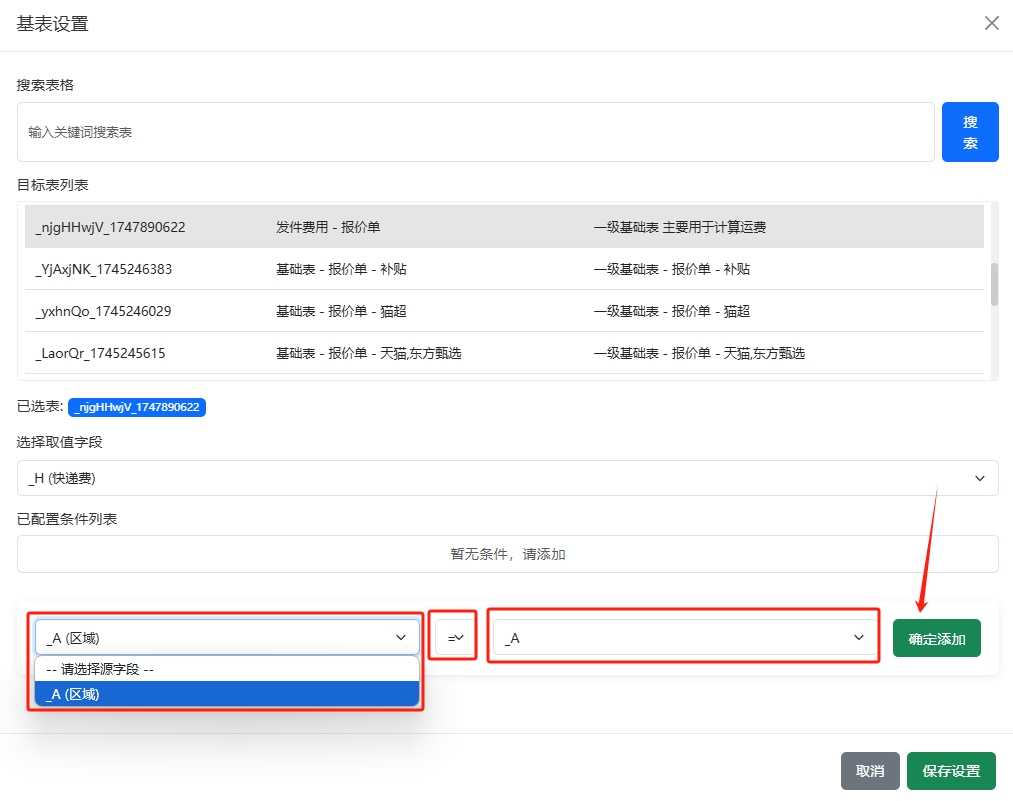Open the 选择取值字段 dropdown showing _H (快递费)
Screen dimensions: 1013x801
point(507,478)
